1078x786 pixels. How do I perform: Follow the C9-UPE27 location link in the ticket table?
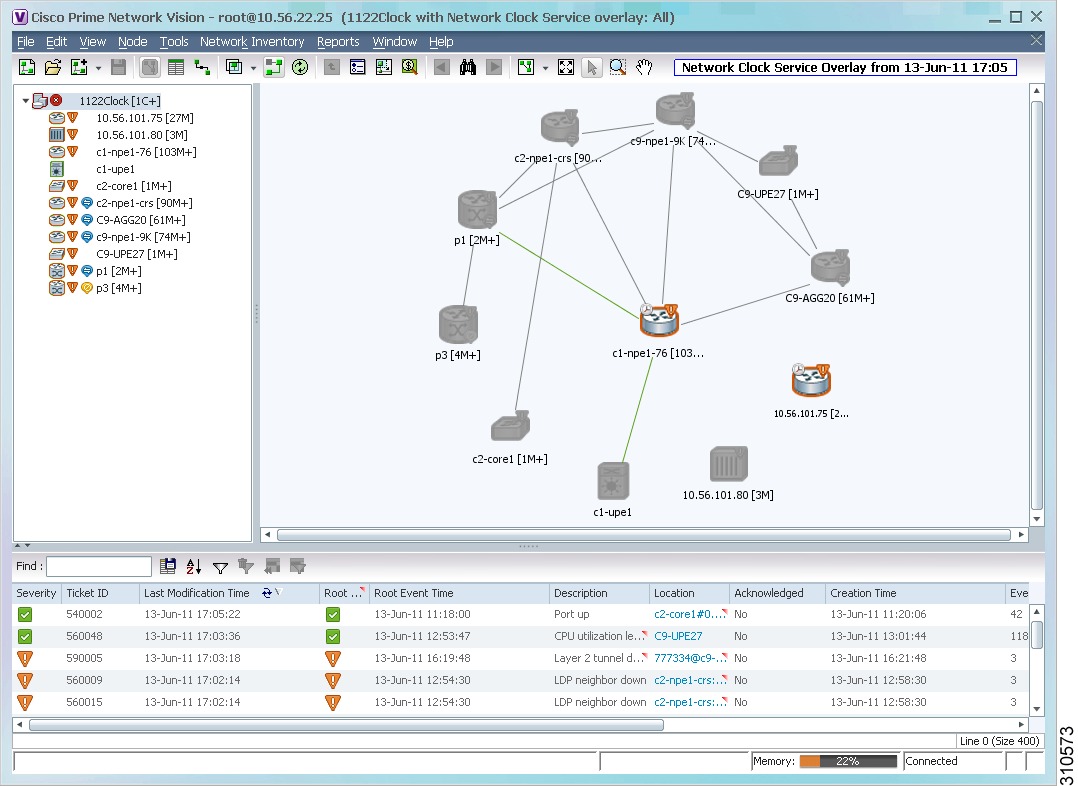coord(679,636)
